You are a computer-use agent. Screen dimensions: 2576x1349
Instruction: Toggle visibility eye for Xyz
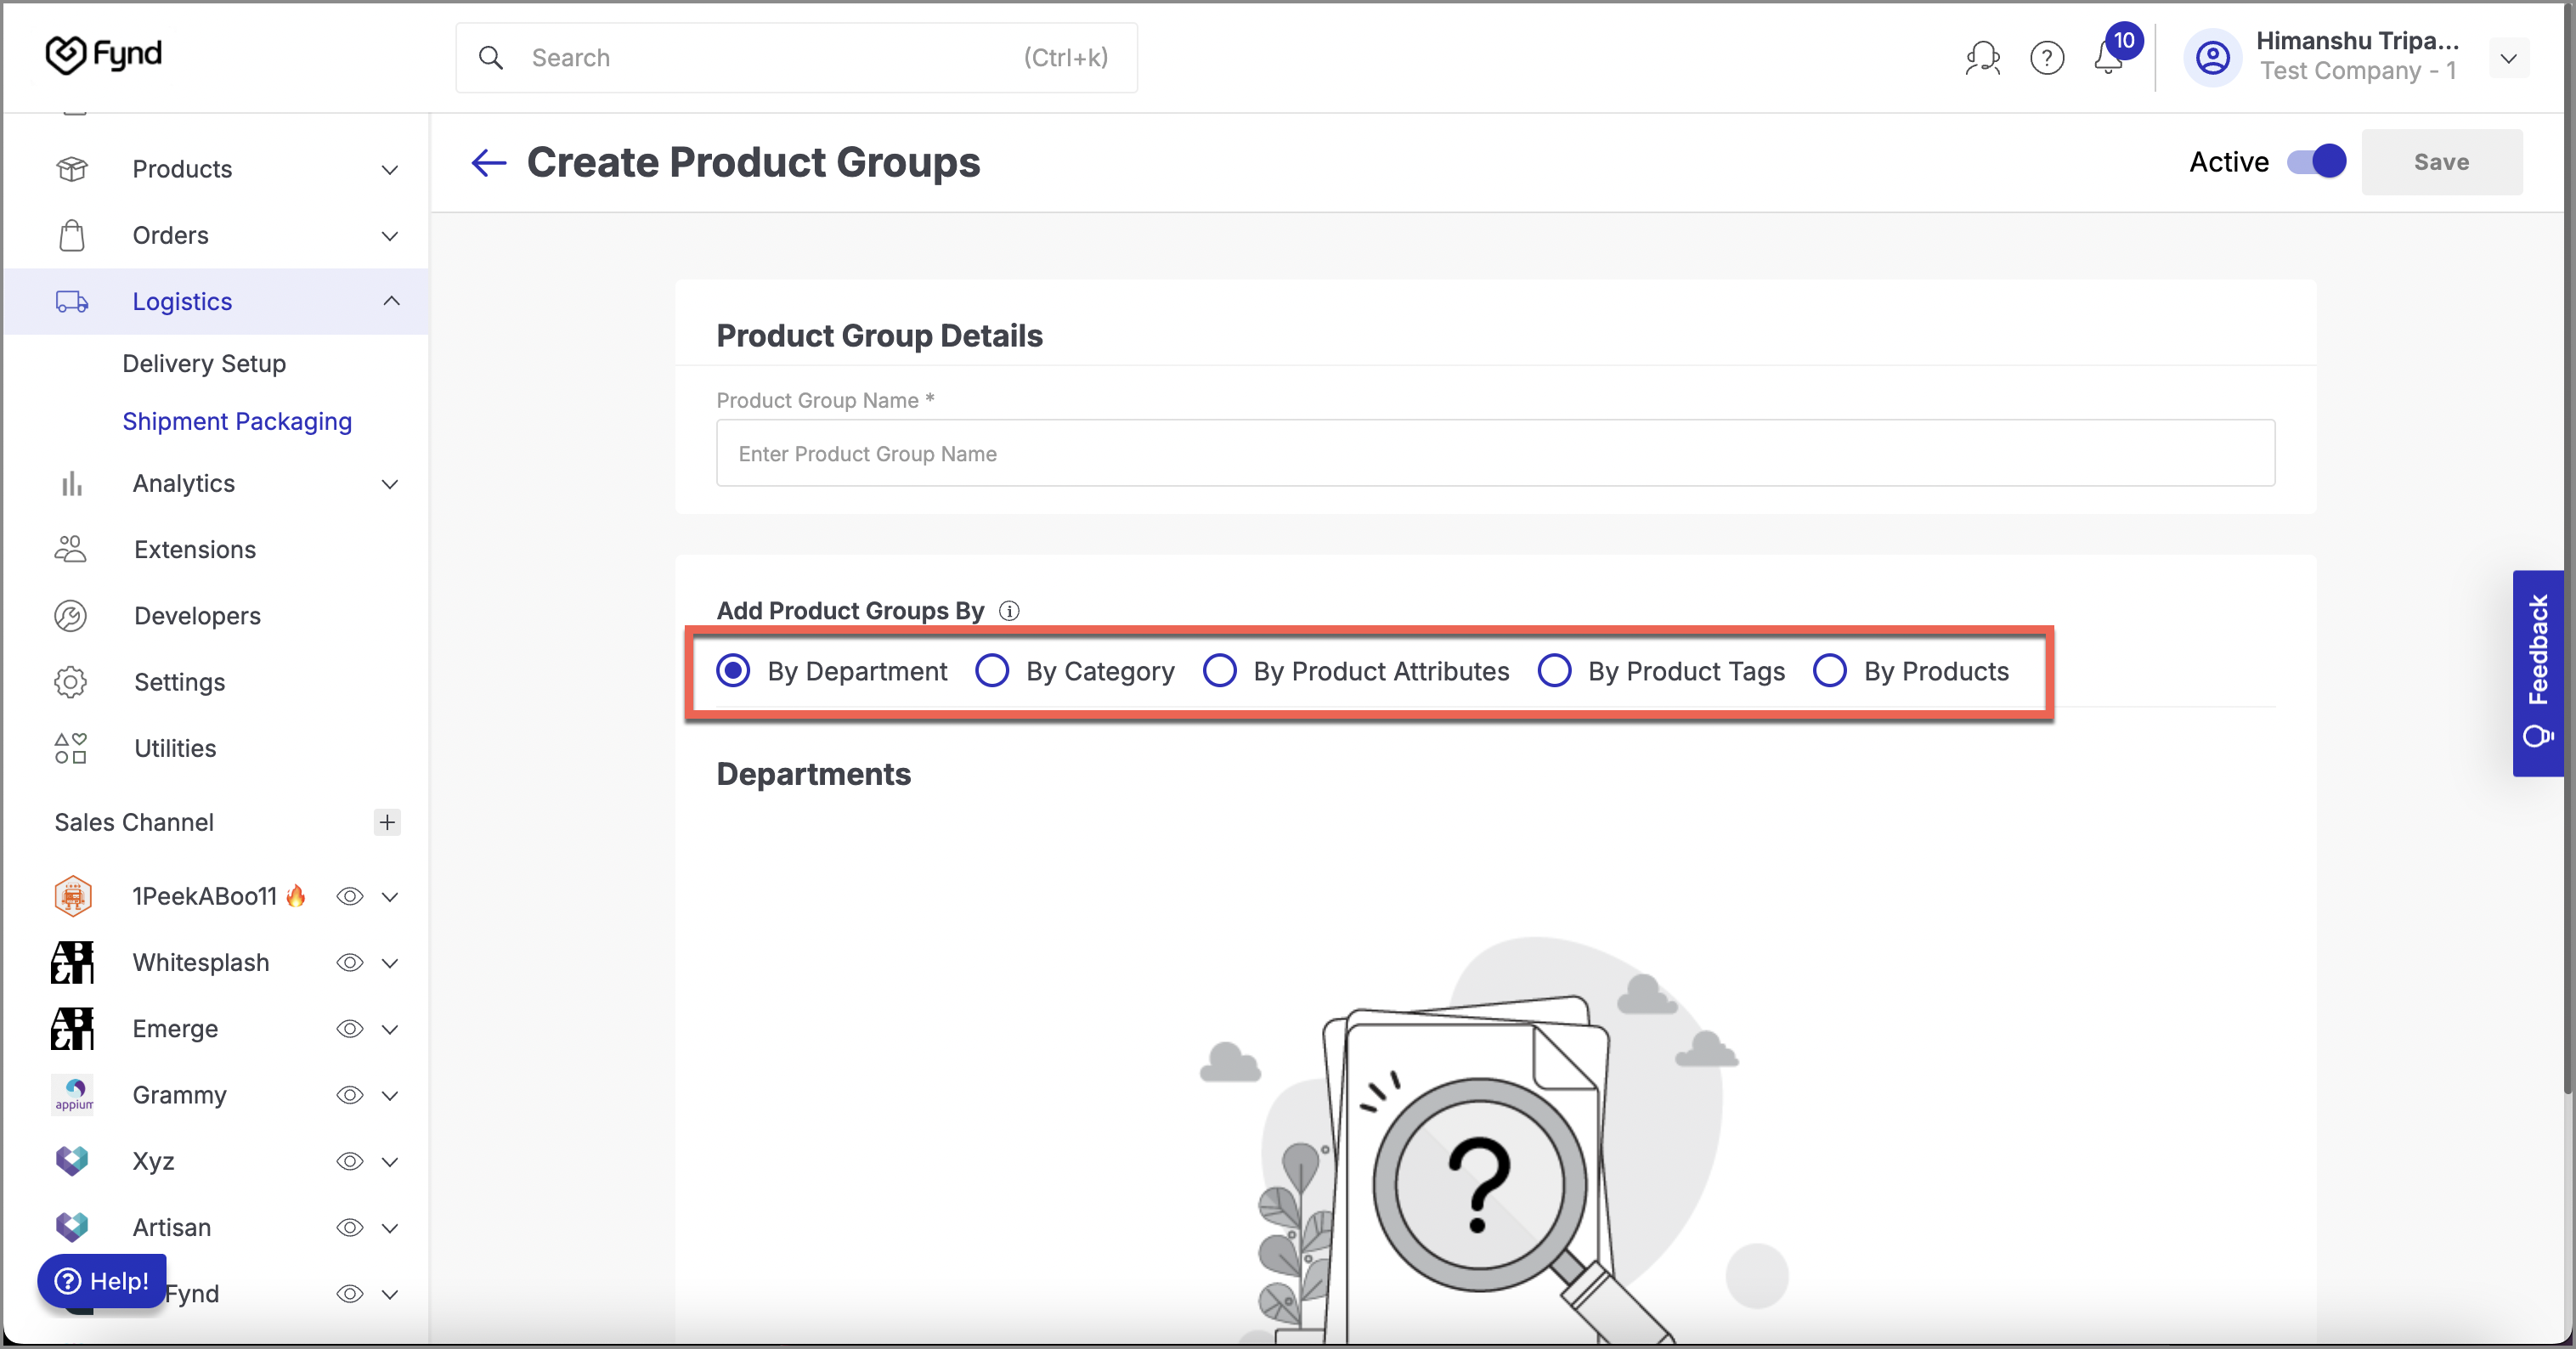coord(349,1161)
